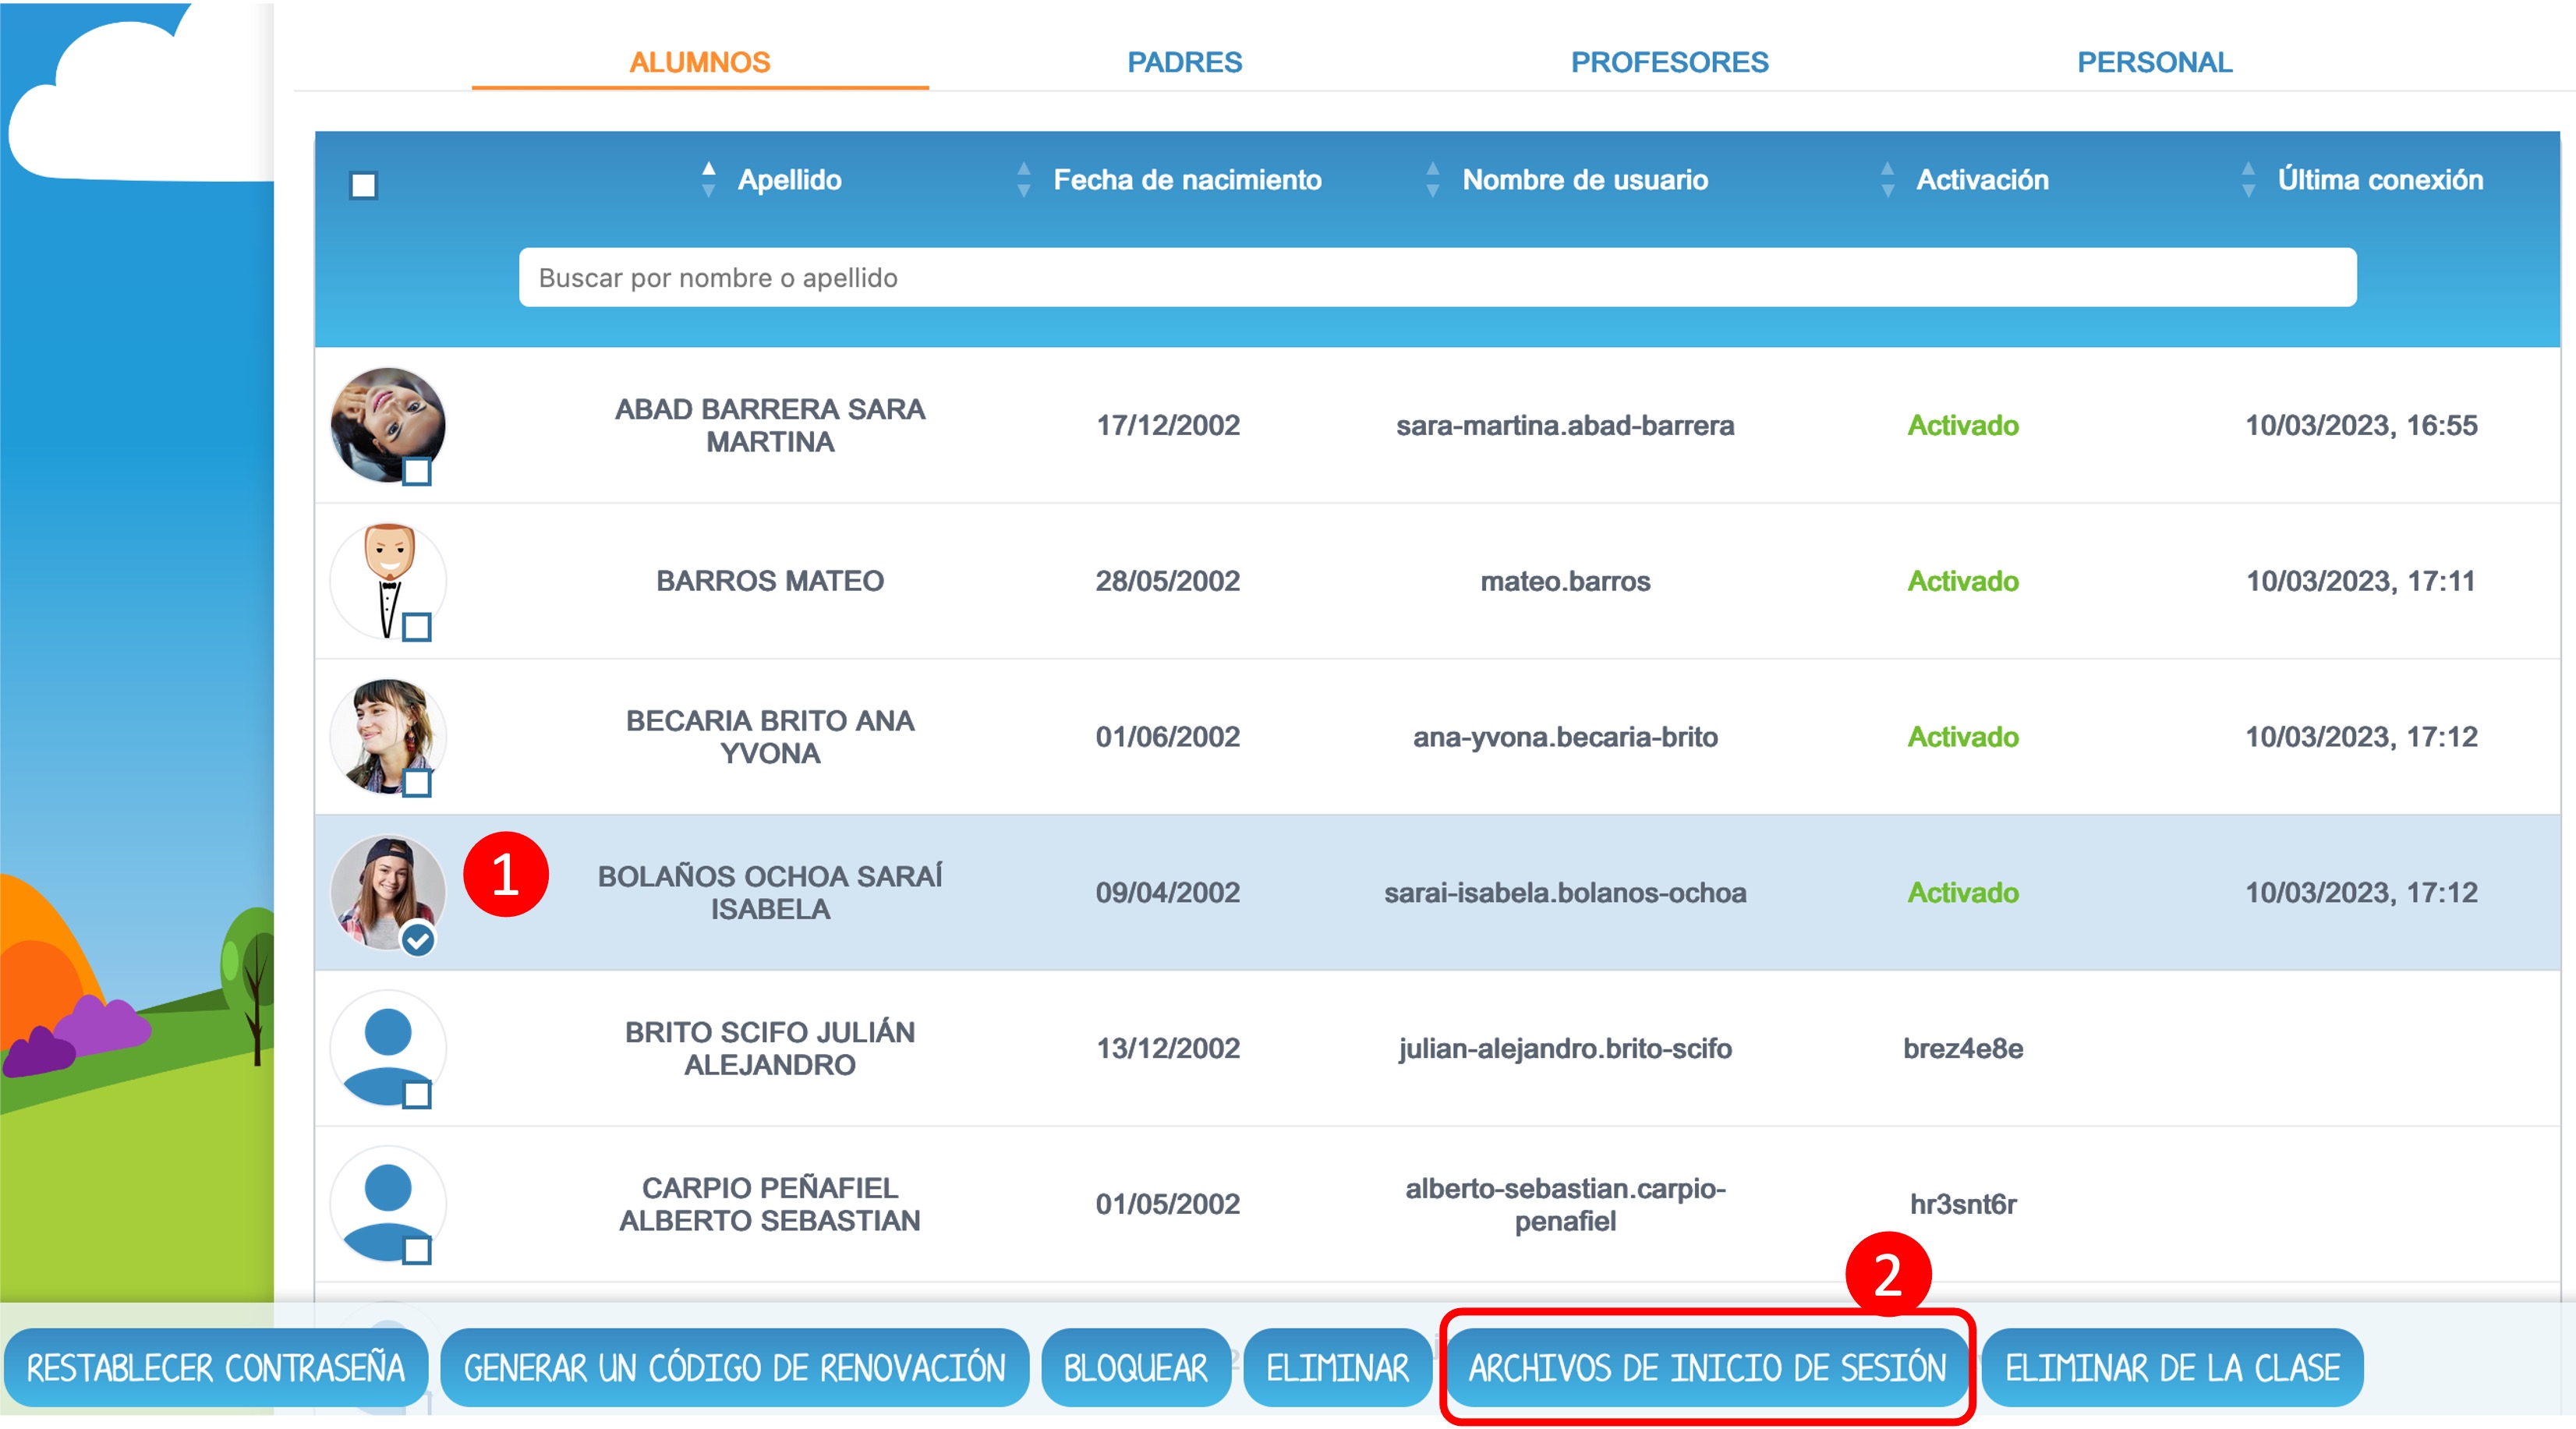2576x1429 pixels.
Task: Click birth date 01/06/2002
Action: [1167, 737]
